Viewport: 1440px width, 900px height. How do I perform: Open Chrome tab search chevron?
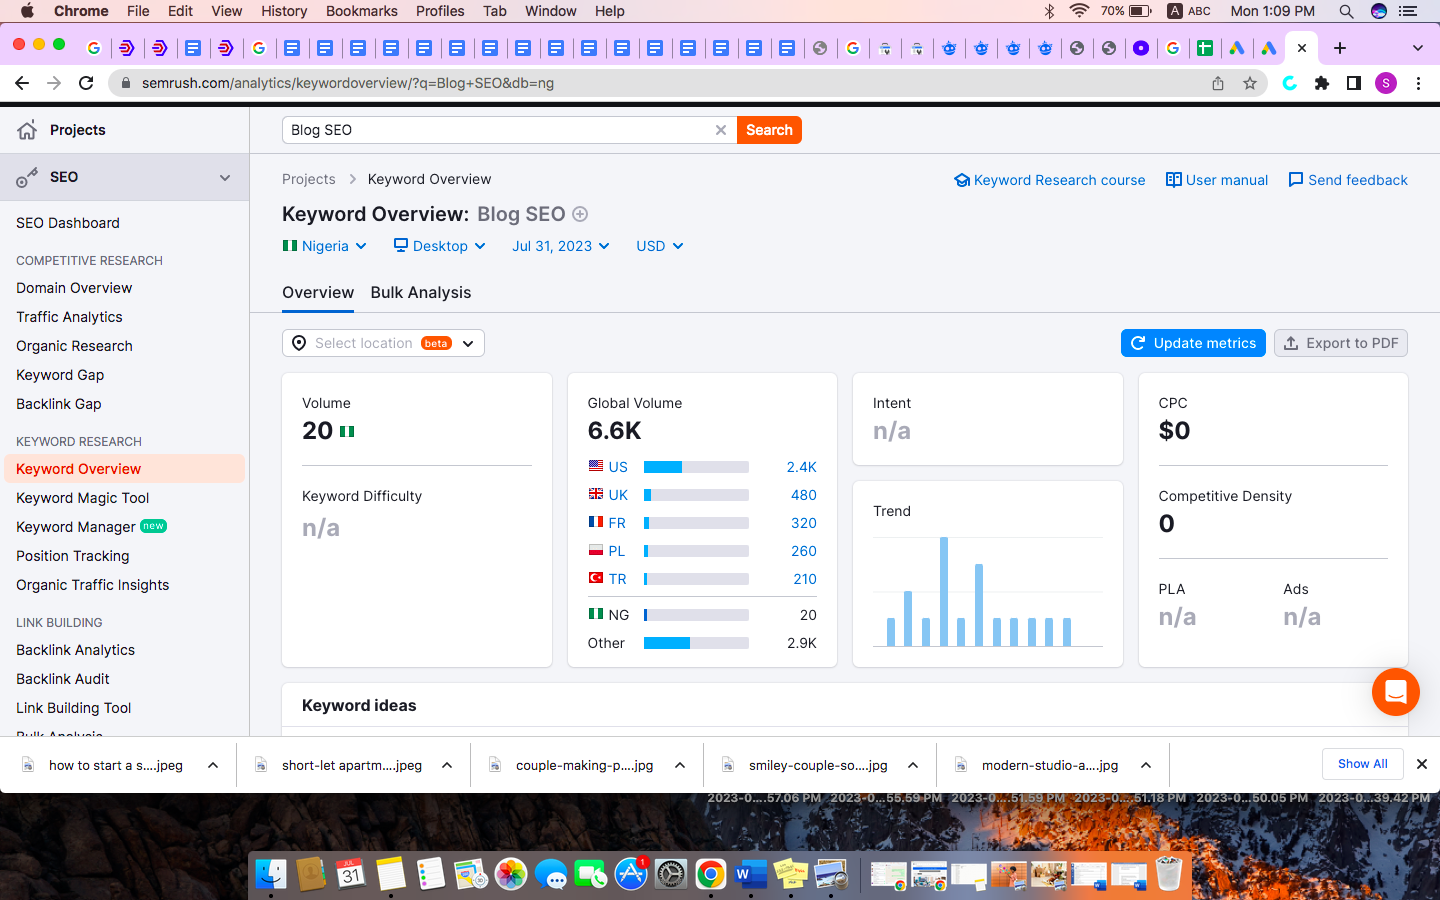(x=1417, y=48)
